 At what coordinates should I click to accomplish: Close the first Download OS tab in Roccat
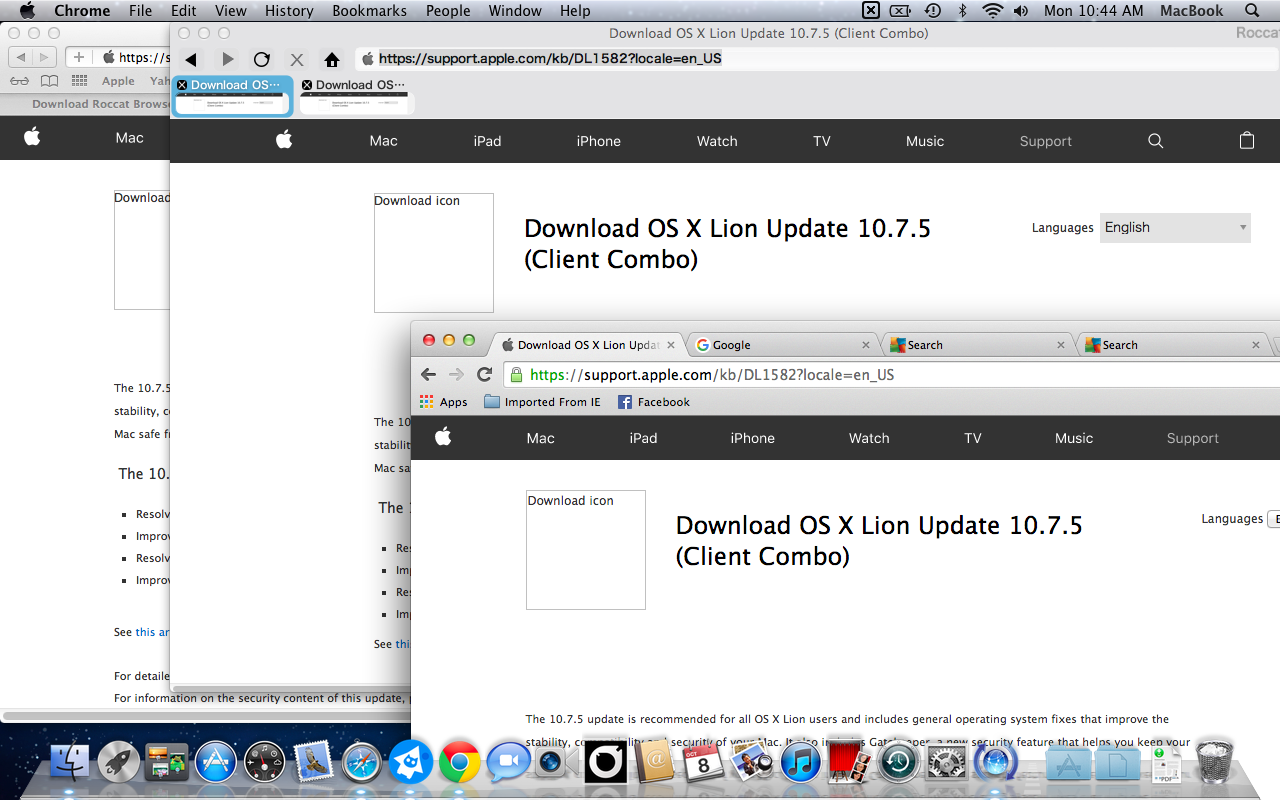182,85
